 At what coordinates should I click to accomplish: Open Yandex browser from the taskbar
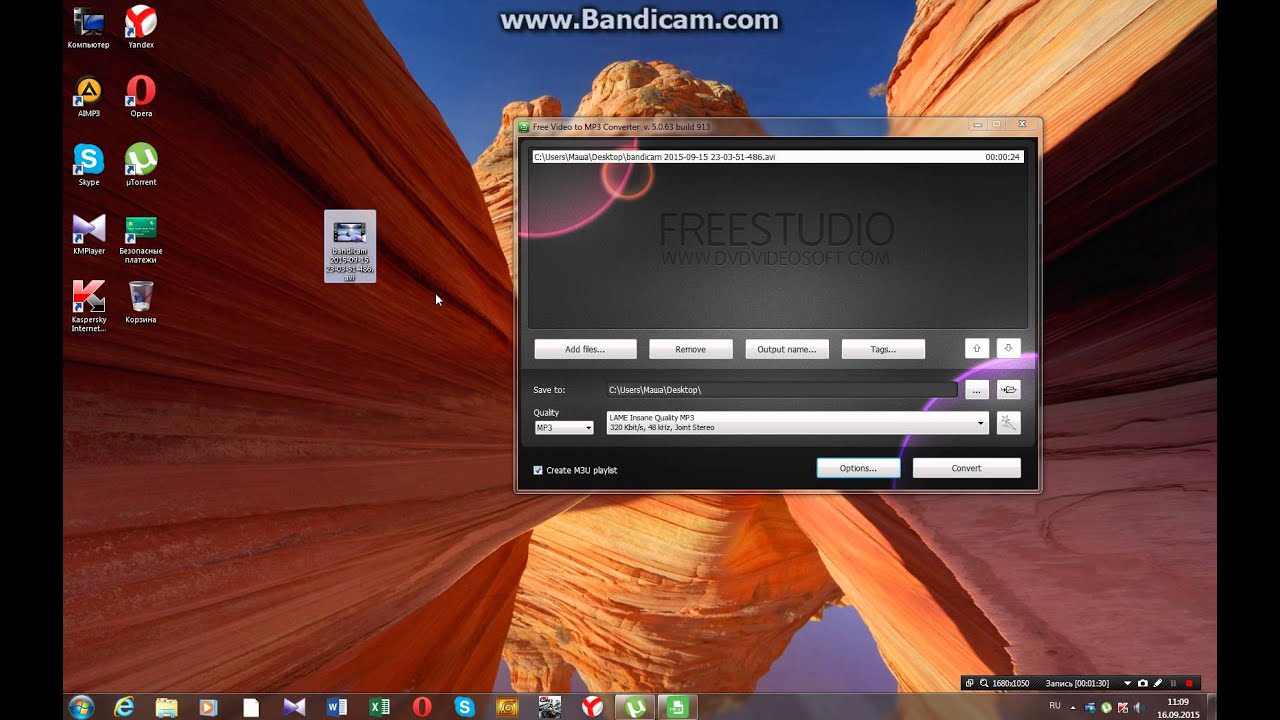coord(592,707)
